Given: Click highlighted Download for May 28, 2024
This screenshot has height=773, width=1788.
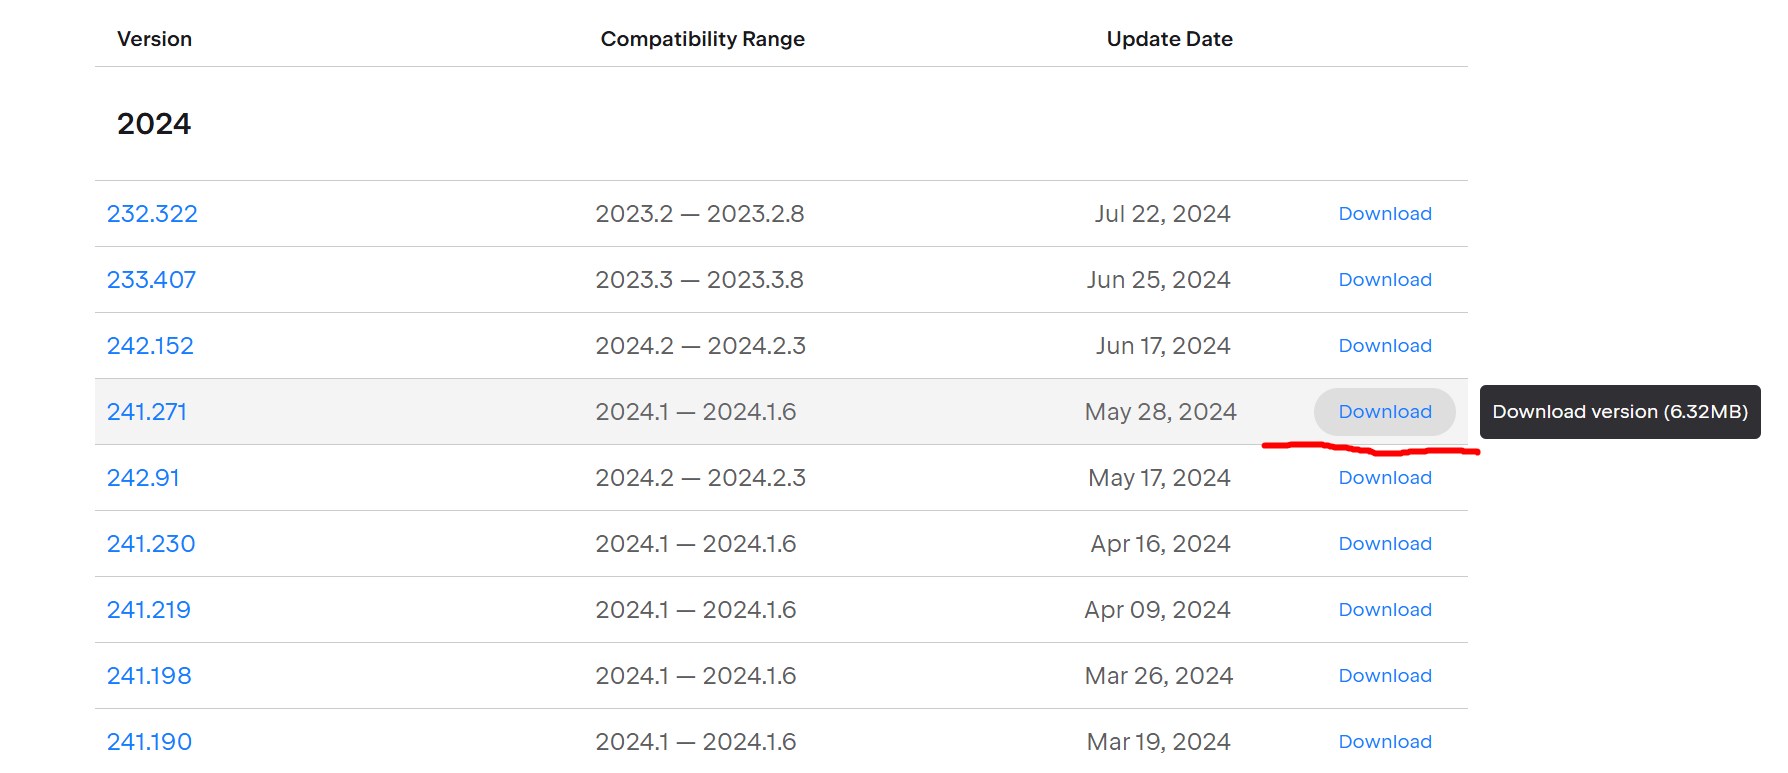Looking at the screenshot, I should (1385, 412).
